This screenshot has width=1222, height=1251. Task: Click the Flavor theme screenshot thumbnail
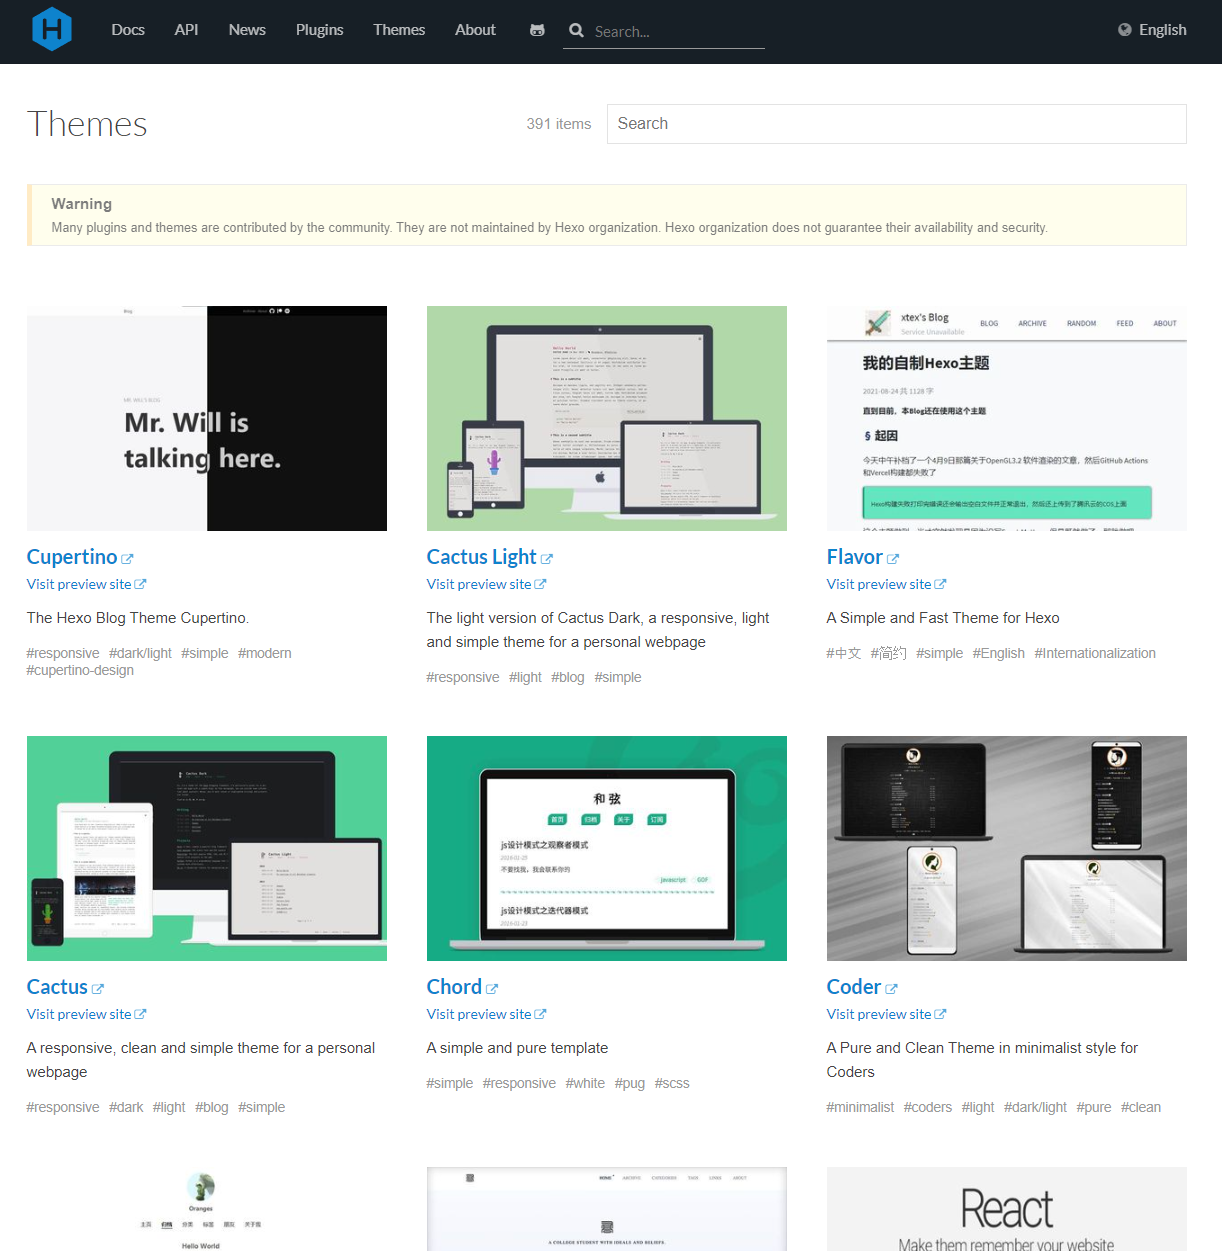pyautogui.click(x=1007, y=418)
